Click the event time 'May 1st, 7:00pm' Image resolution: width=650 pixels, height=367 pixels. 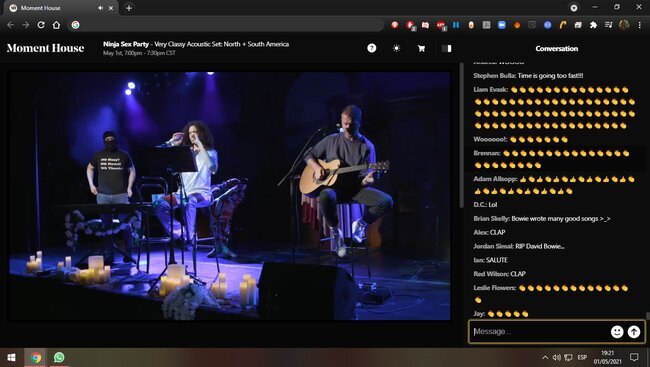click(x=139, y=53)
